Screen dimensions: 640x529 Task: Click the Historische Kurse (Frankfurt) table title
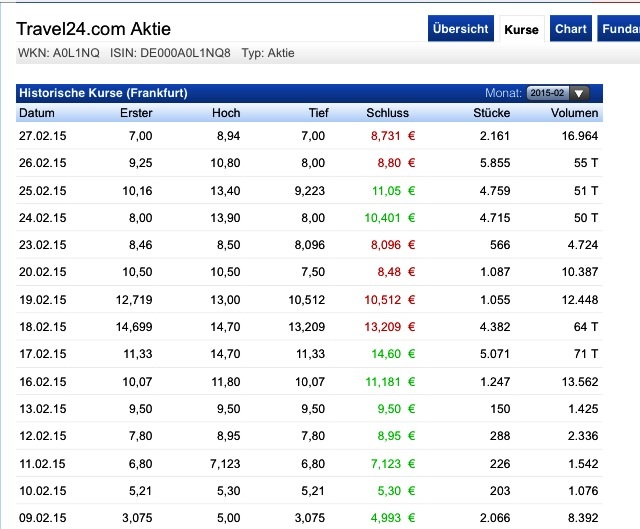pyautogui.click(x=103, y=93)
